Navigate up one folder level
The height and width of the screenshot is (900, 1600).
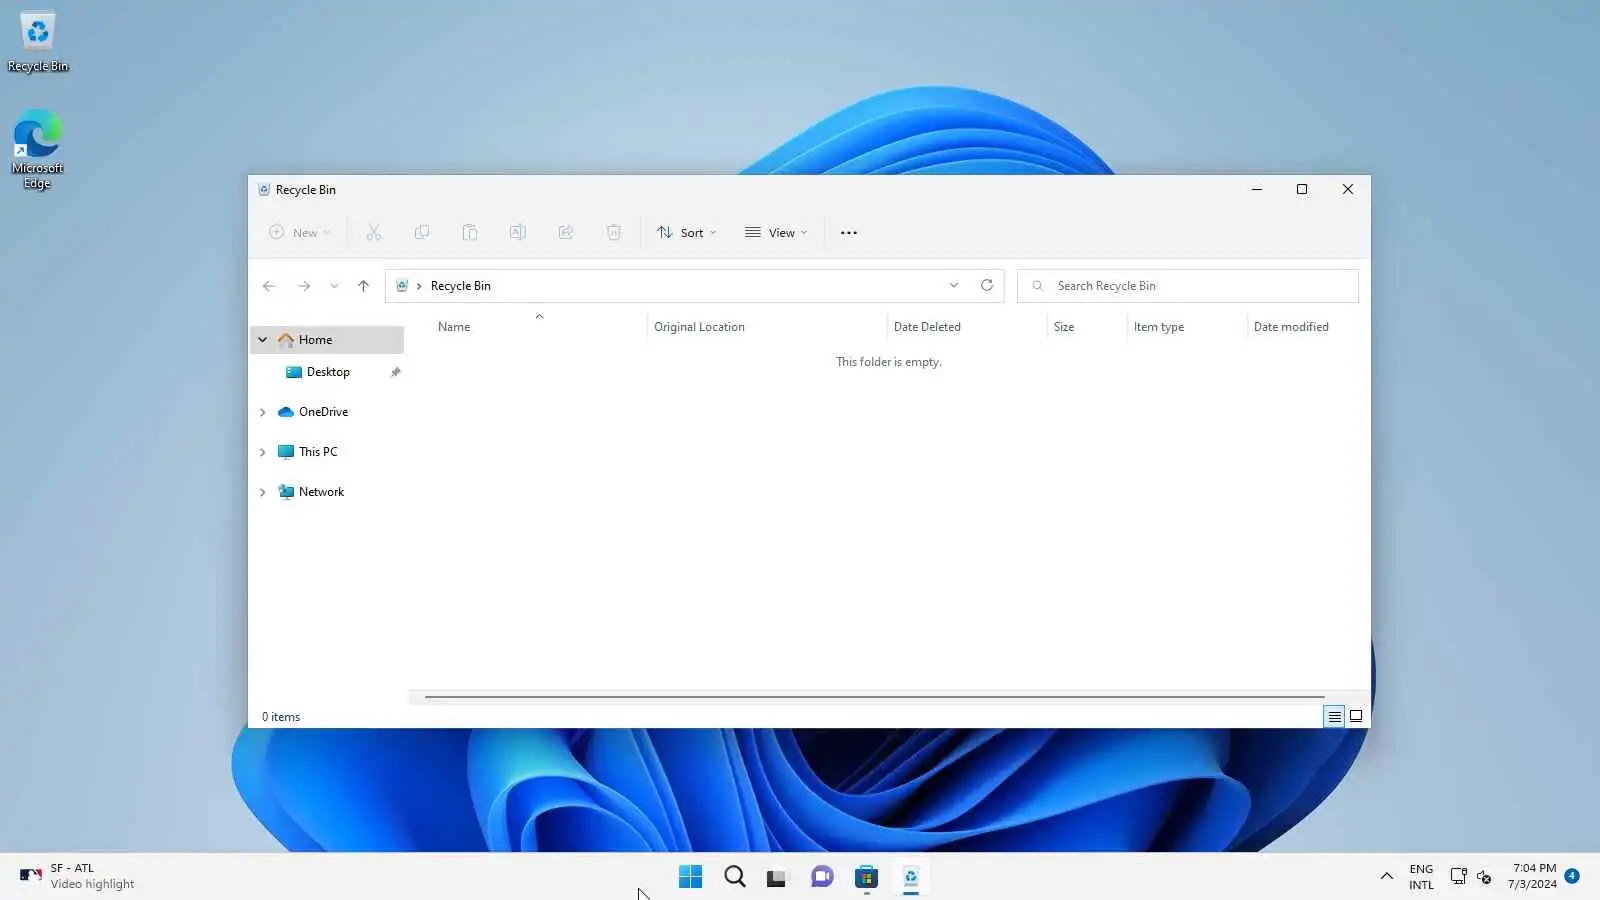pyautogui.click(x=363, y=286)
